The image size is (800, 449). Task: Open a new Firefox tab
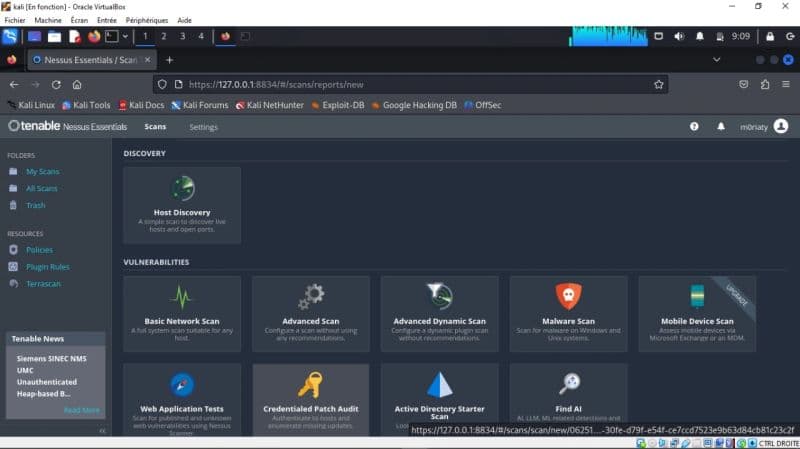point(169,60)
